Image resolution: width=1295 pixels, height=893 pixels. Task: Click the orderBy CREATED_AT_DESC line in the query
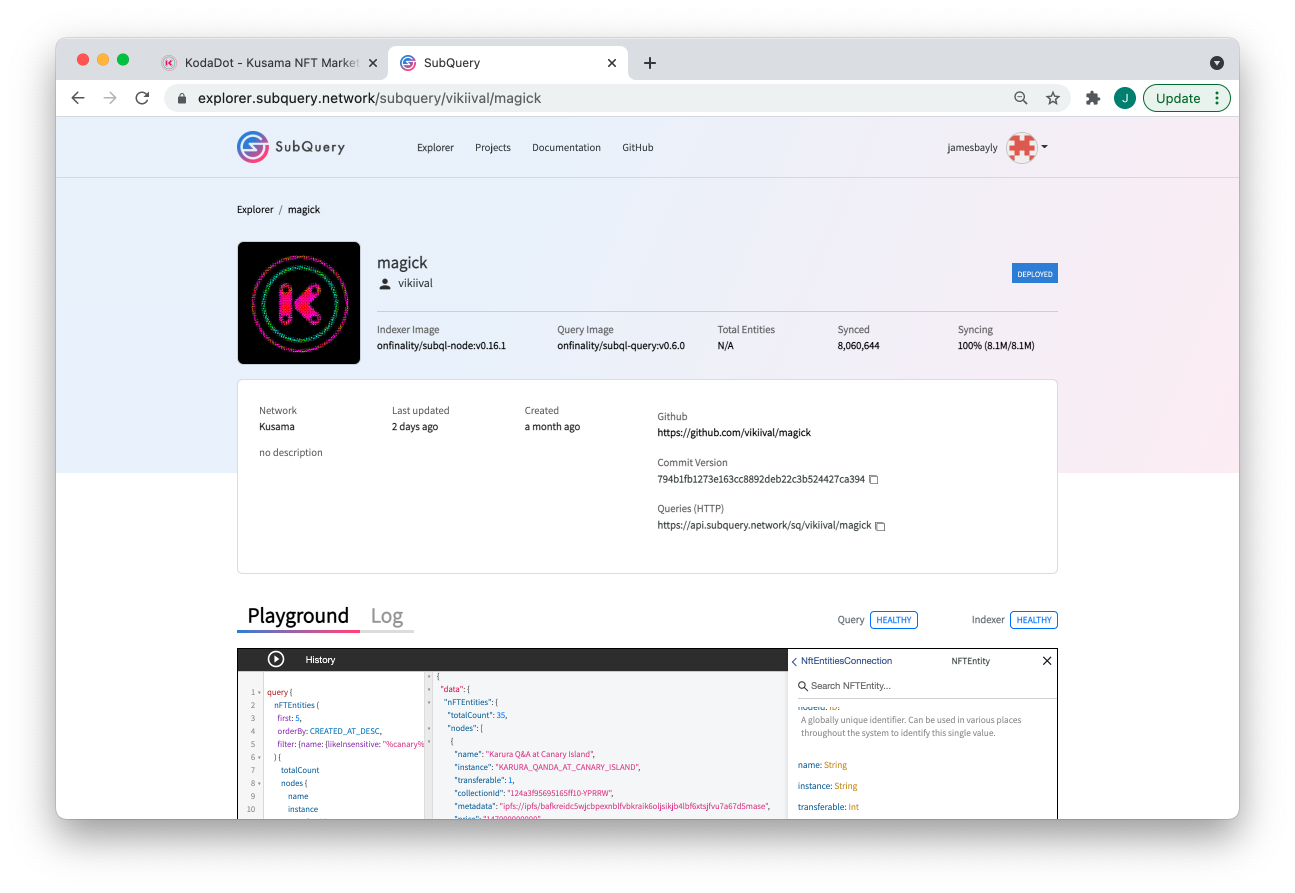coord(329,731)
